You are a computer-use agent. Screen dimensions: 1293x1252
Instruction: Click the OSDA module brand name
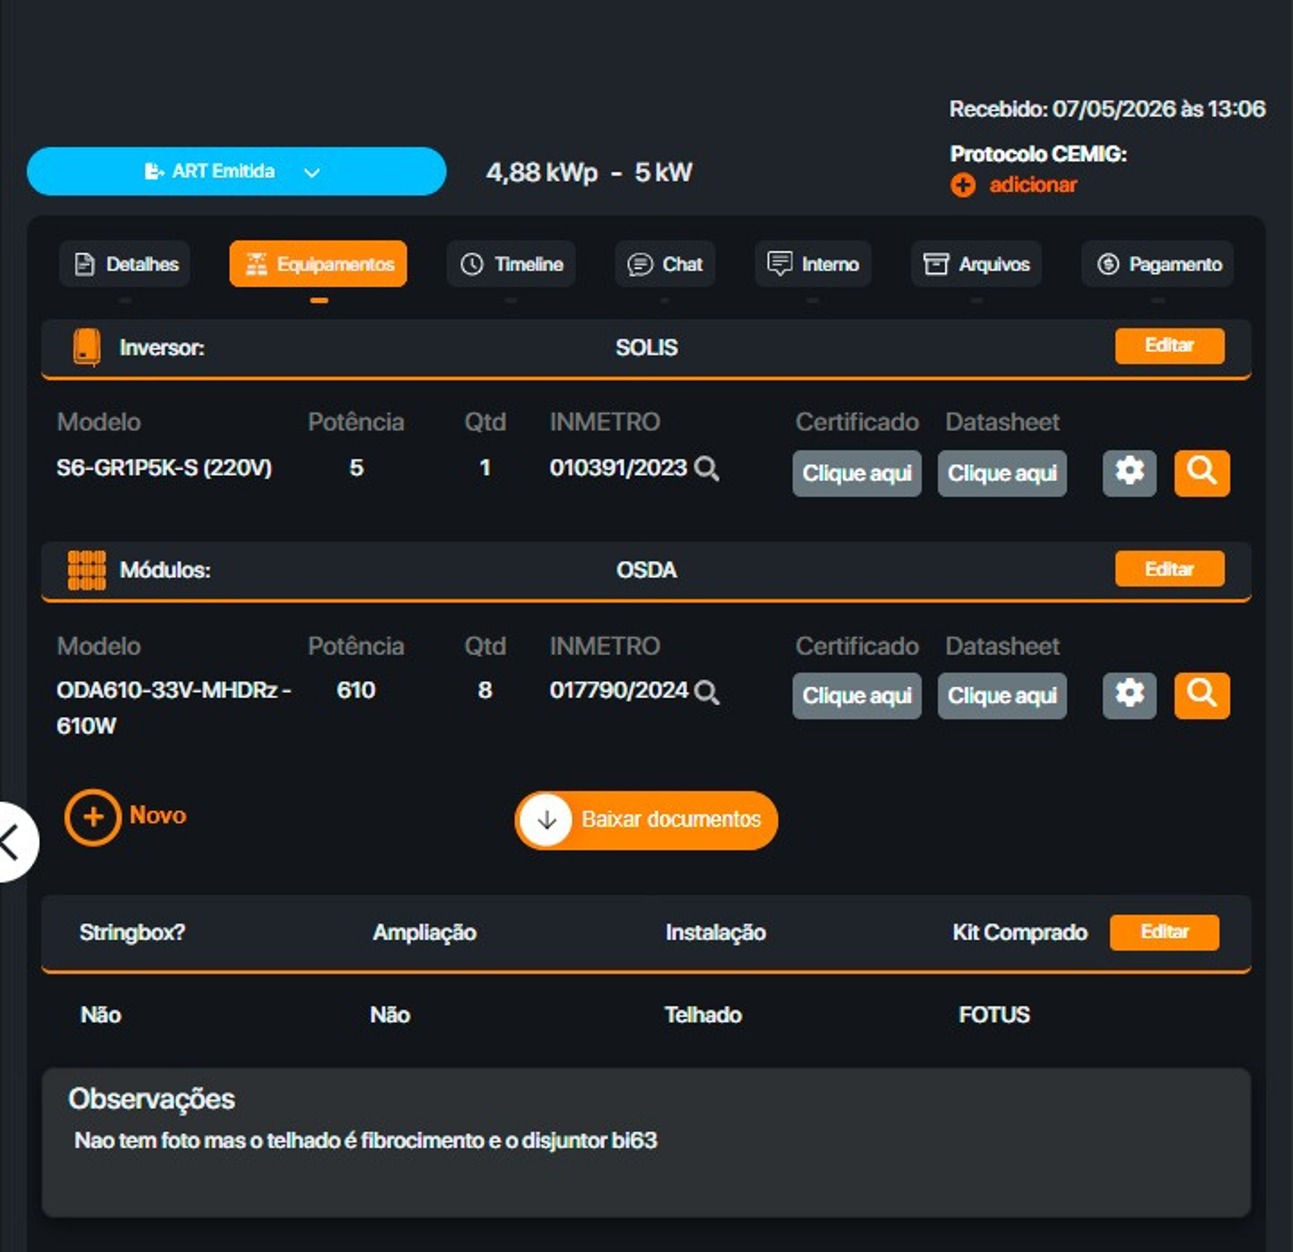point(646,570)
